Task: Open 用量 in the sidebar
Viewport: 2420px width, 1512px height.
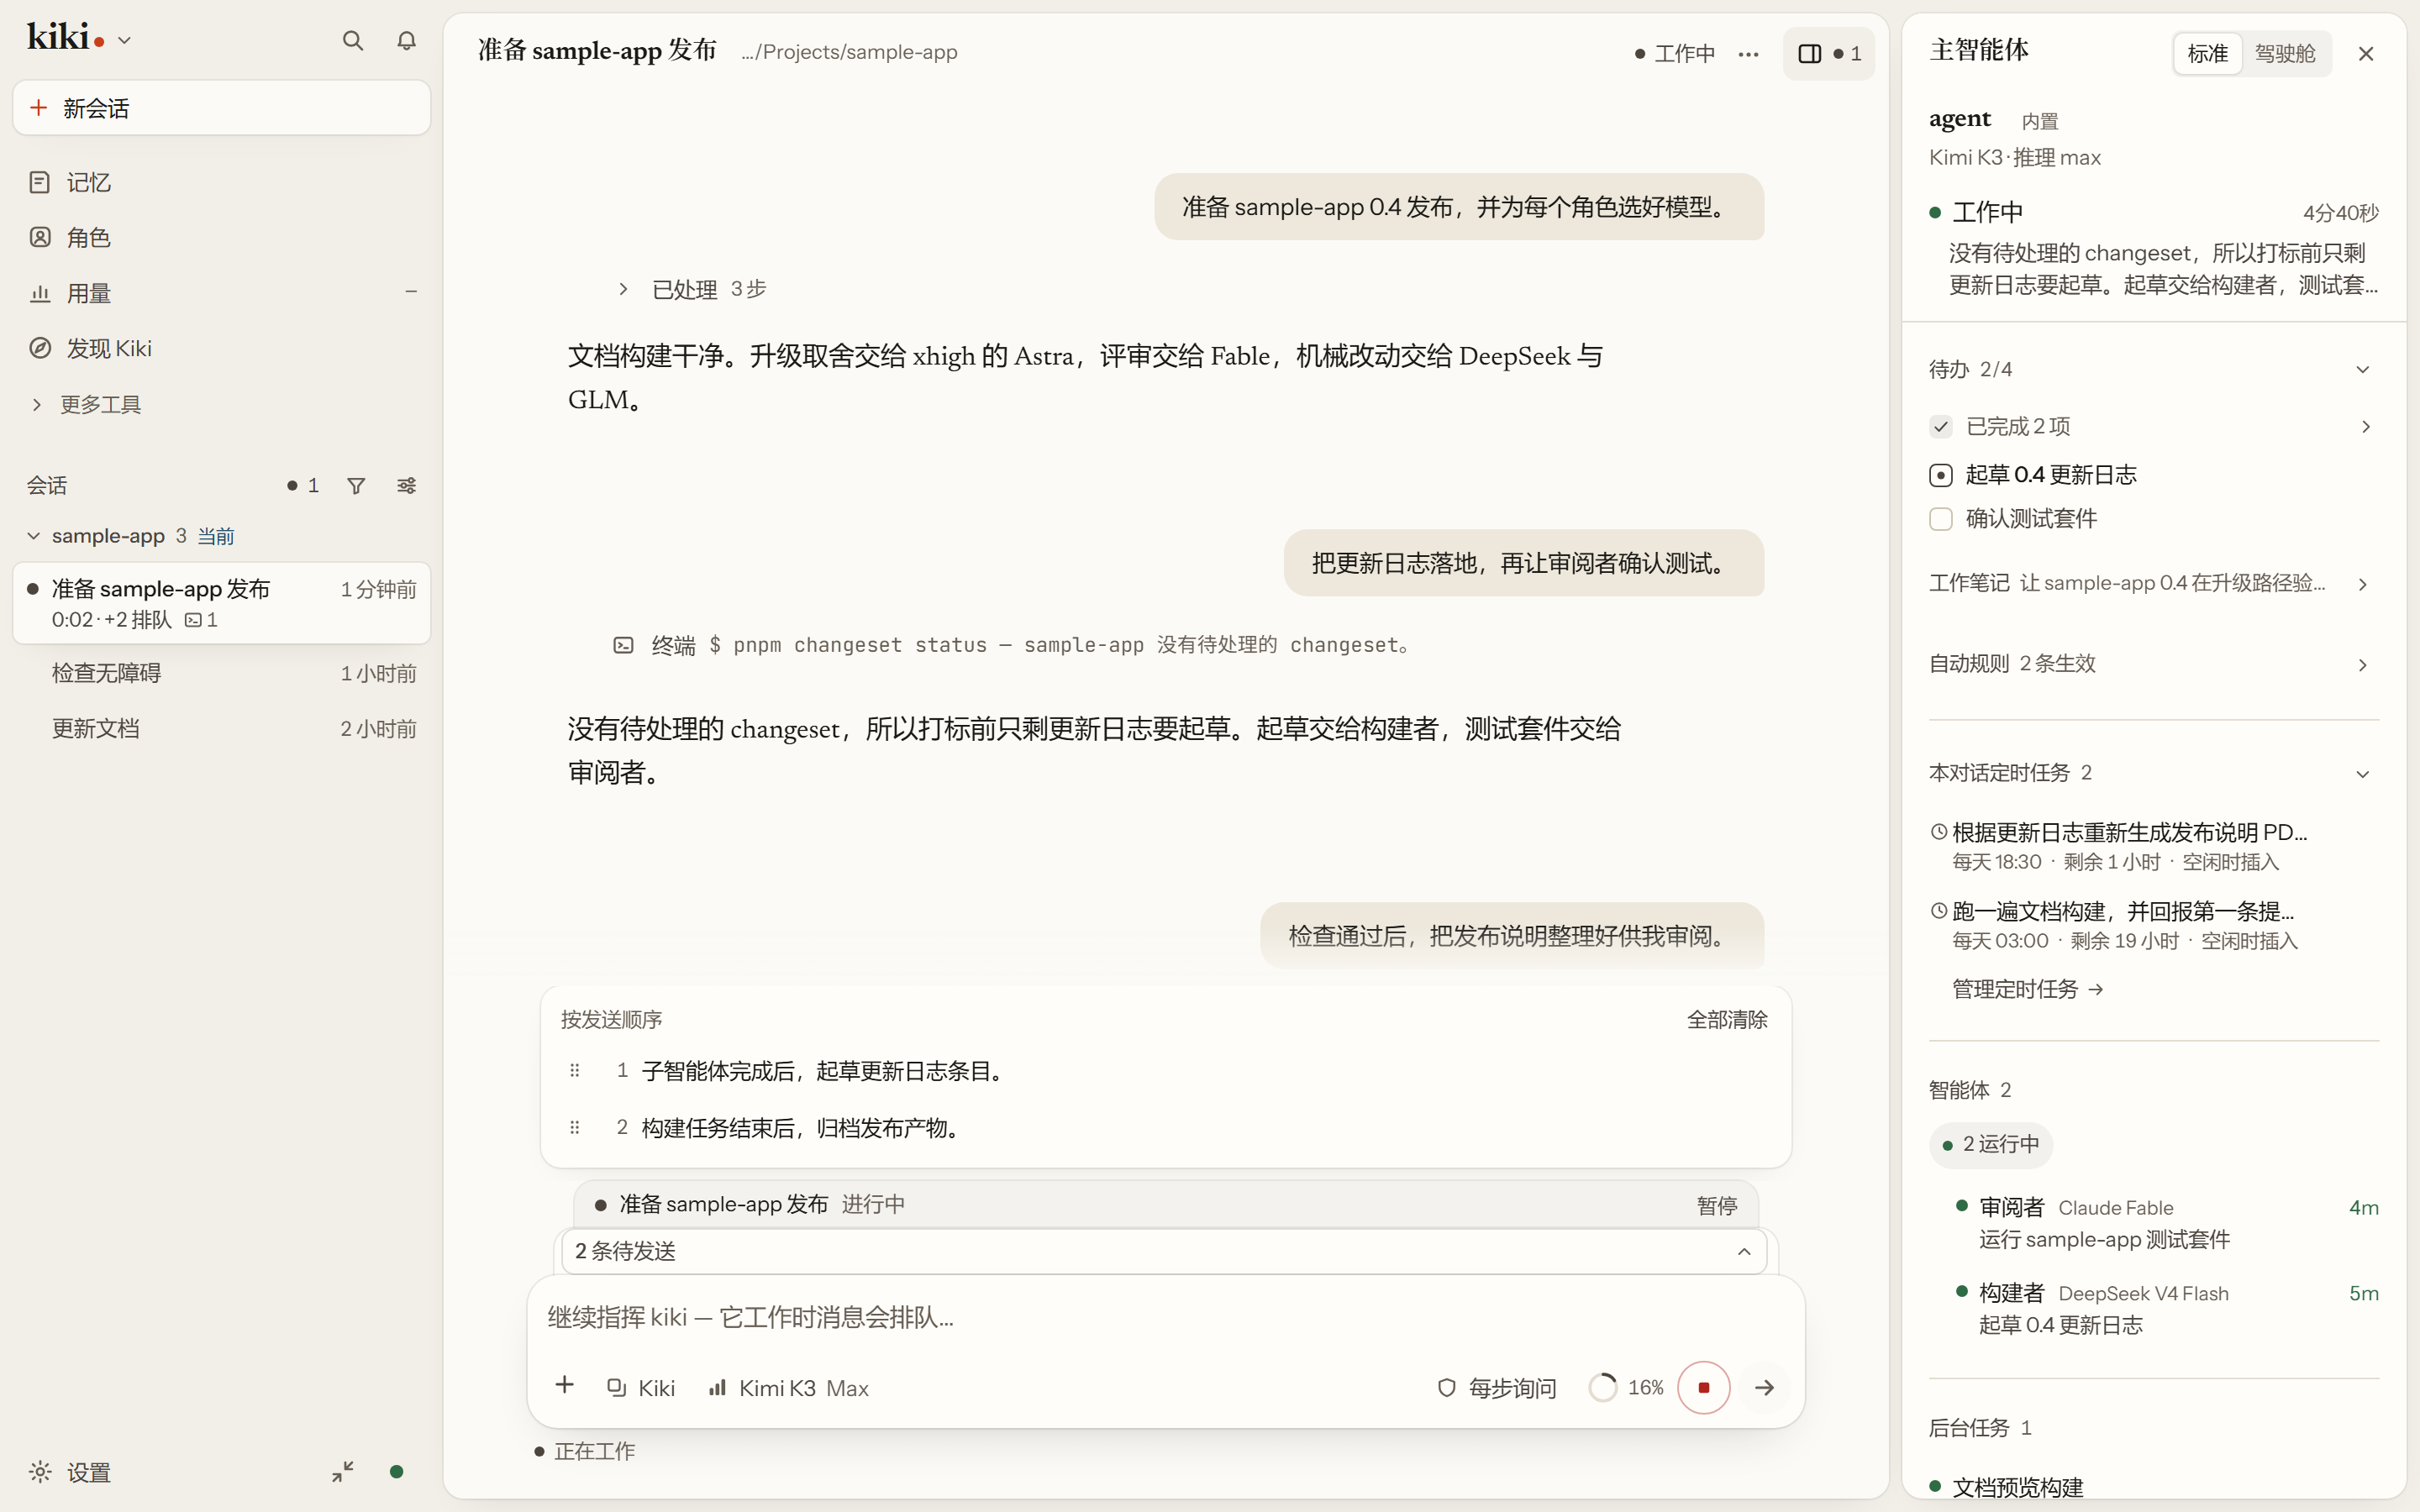Action: click(222, 293)
